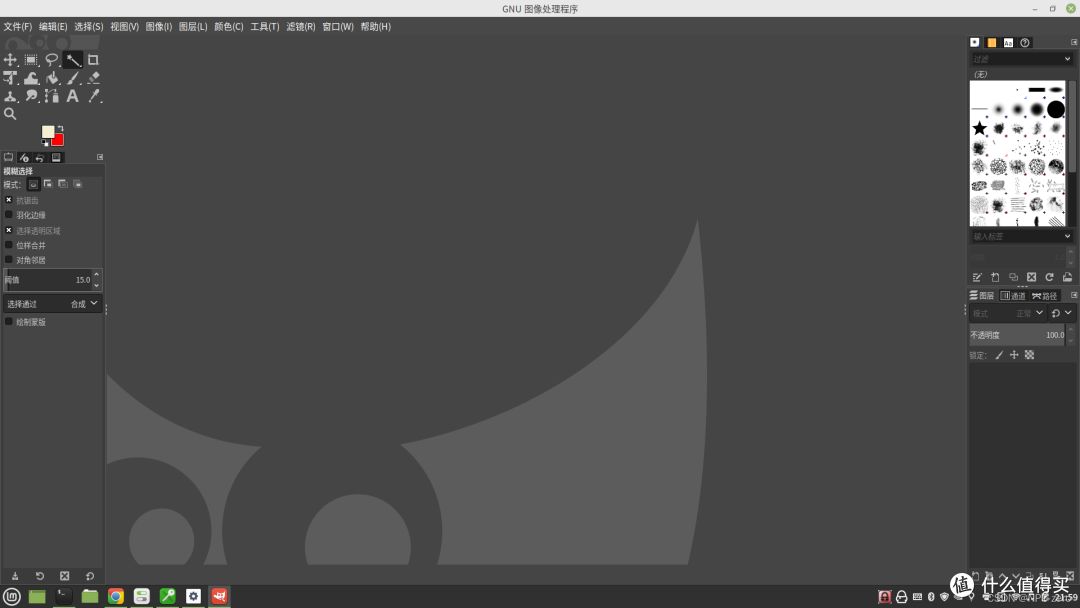The image size is (1080, 608).
Task: Switch to the Device Status tab
Action: (24, 158)
